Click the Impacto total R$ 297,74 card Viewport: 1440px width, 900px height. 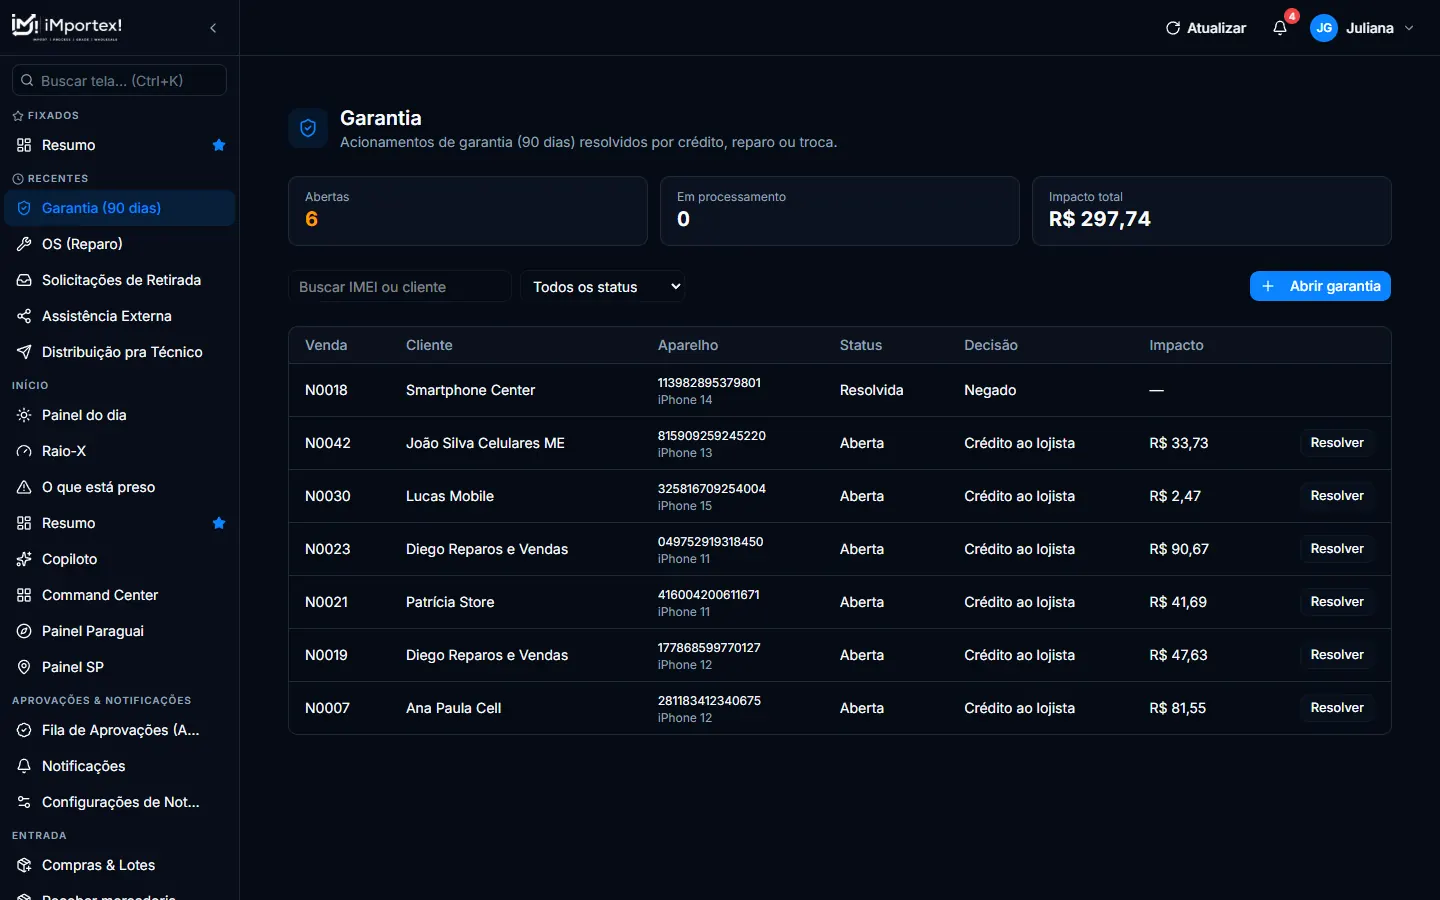pyautogui.click(x=1211, y=211)
